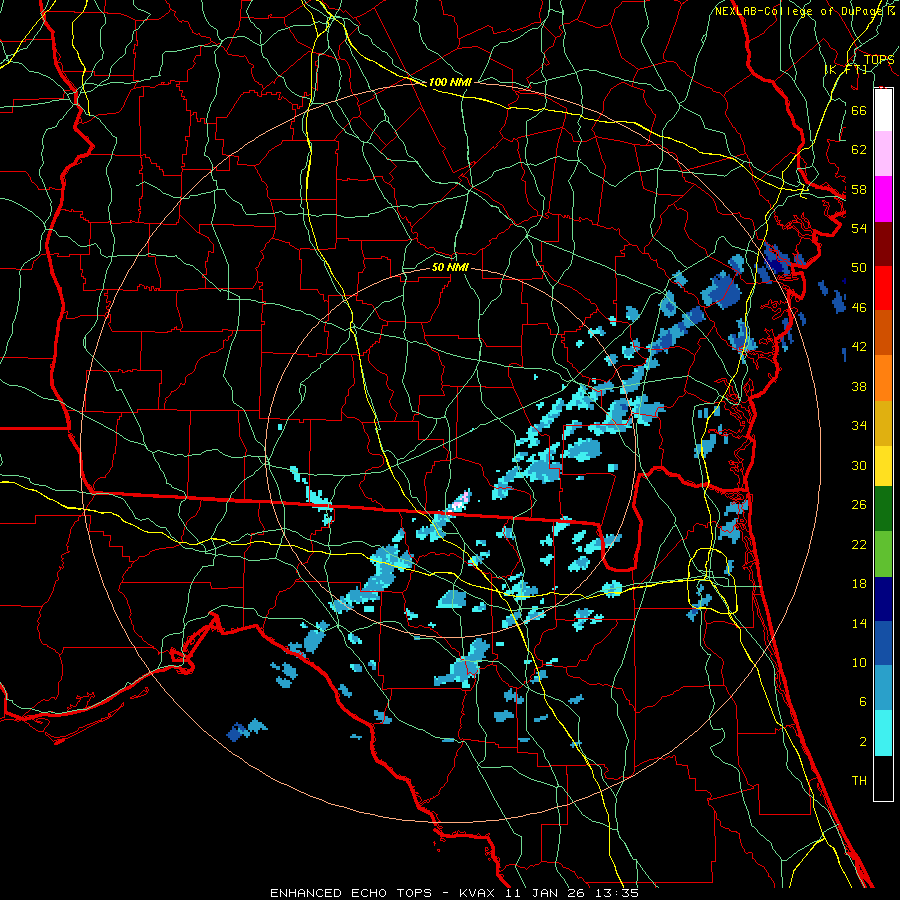
Task: Click the gold 38 kft legend swatch
Action: point(883,423)
